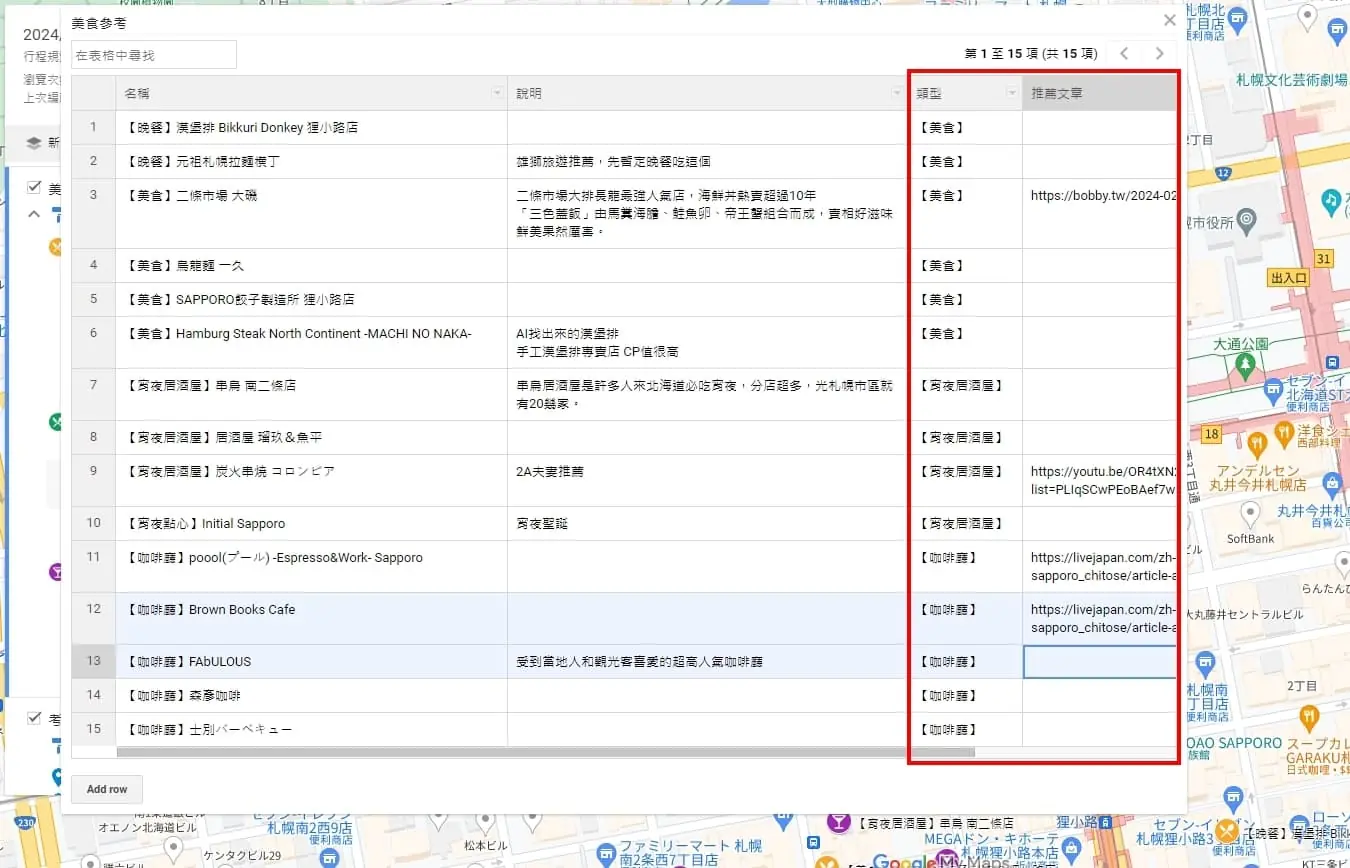
Task: Click the poool Espresso&Work Sapporo name cell
Action: point(312,566)
